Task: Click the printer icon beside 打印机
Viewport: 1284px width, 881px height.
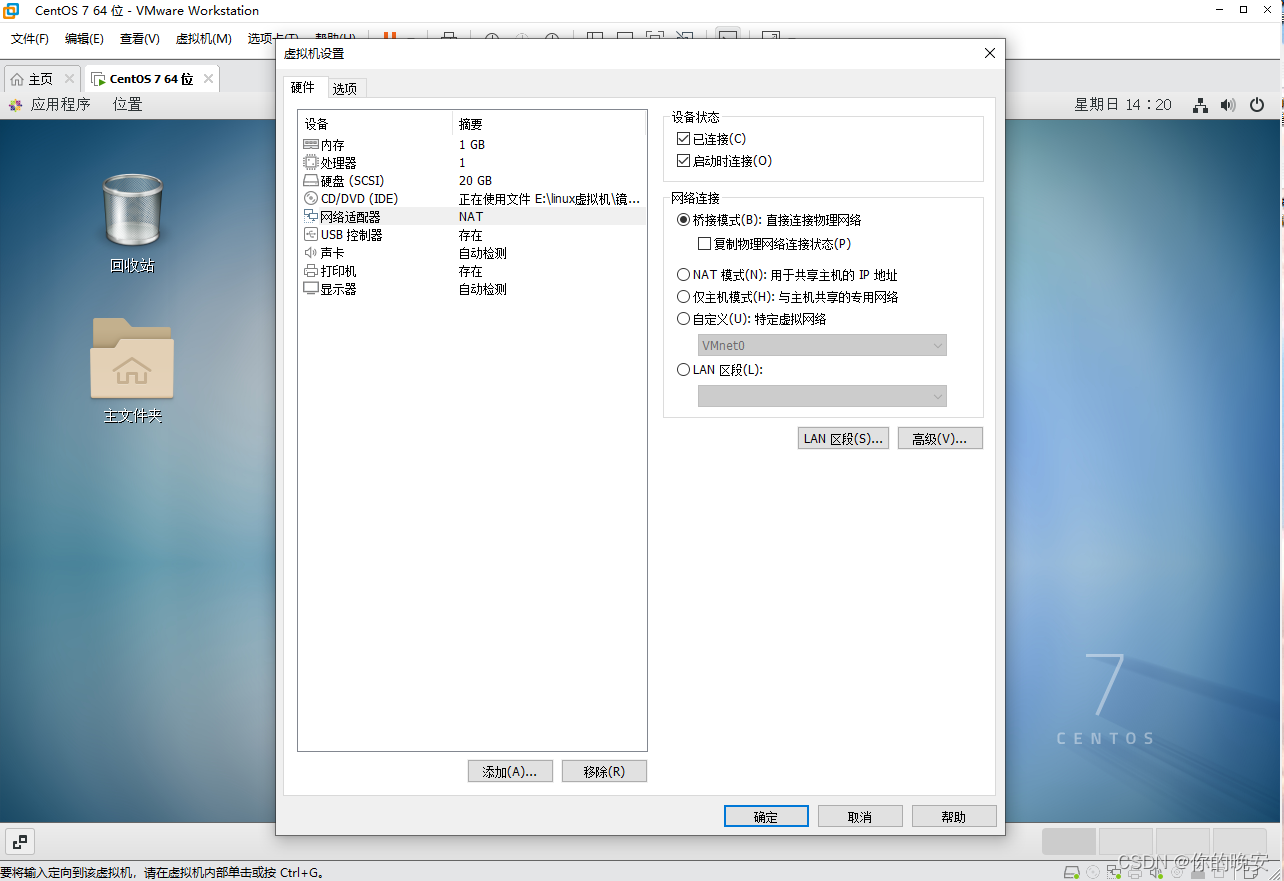Action: point(310,271)
